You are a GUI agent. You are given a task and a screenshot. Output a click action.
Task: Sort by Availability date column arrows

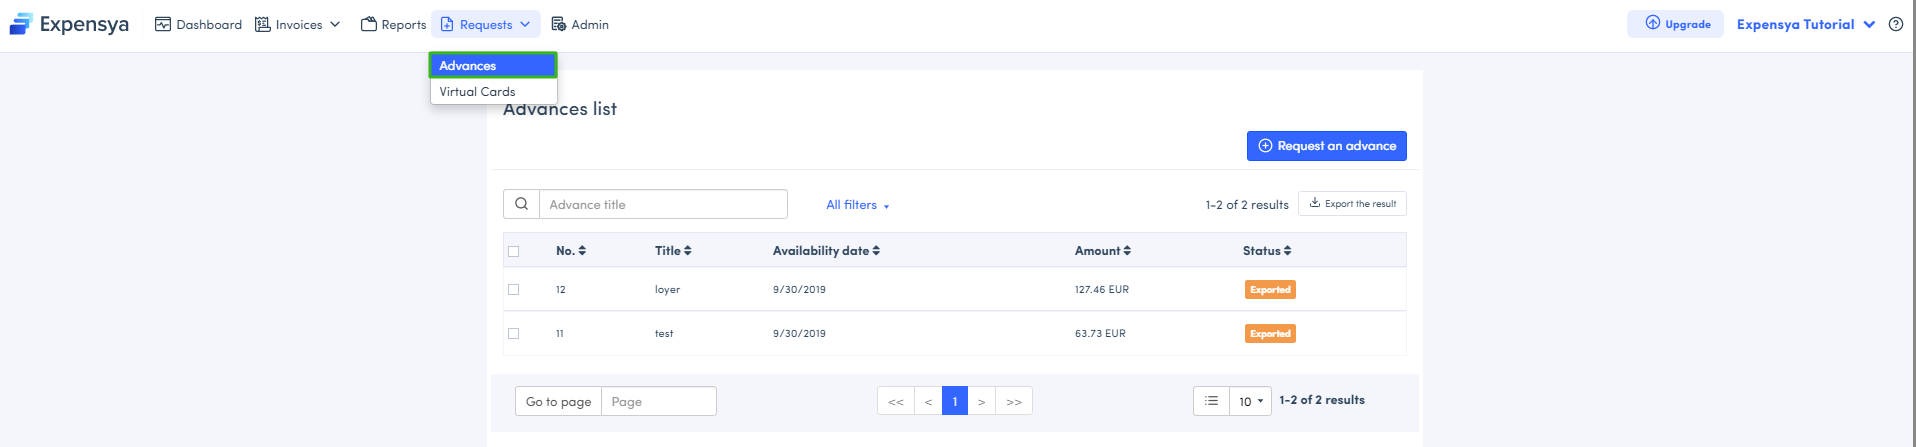pyautogui.click(x=876, y=251)
